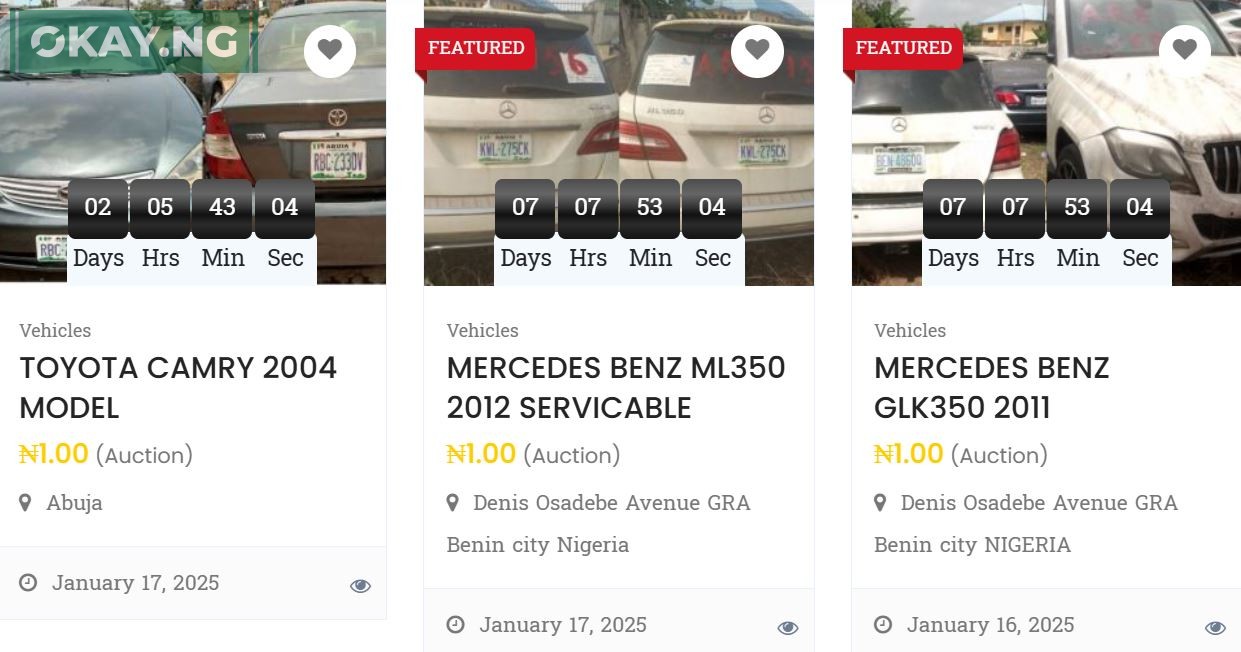1241x652 pixels.
Task: Favorite the Toyota Camry 2004 listing
Action: point(330,49)
